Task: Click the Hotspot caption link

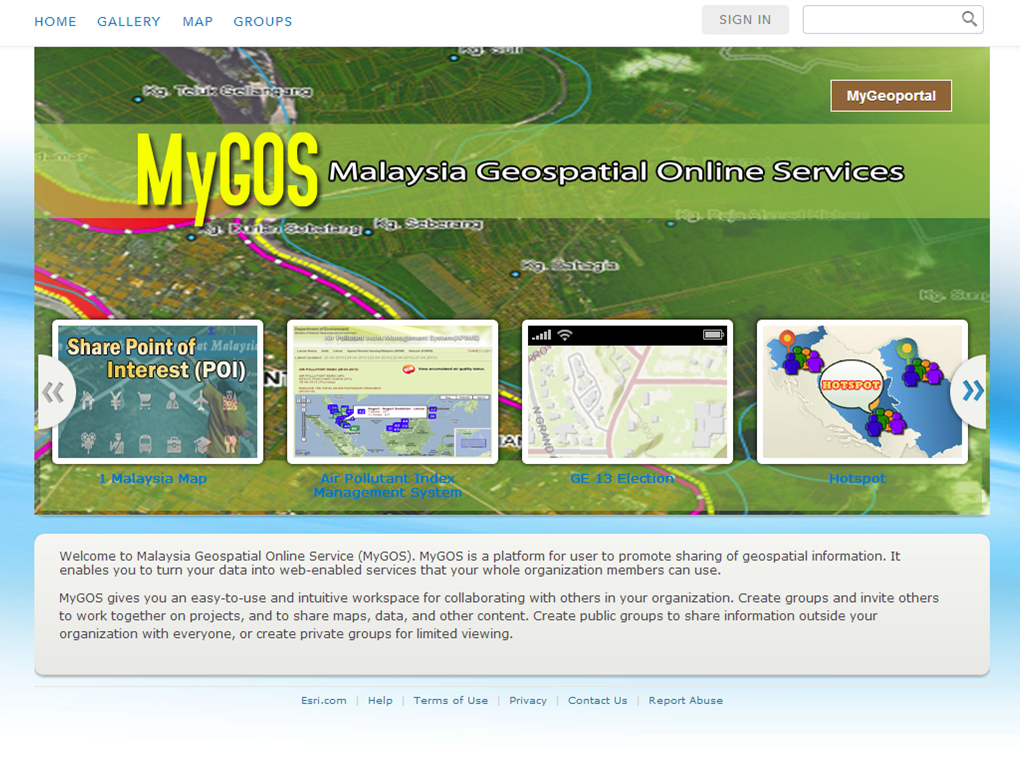Action: pos(857,479)
